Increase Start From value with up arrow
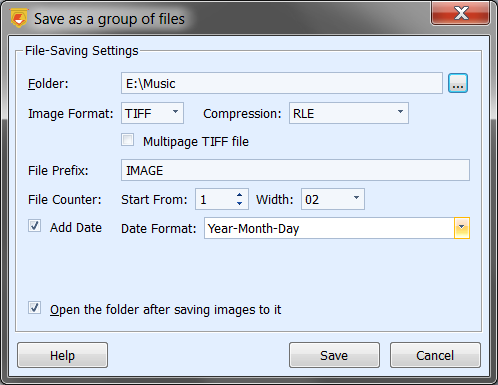The width and height of the screenshot is (498, 385). click(239, 195)
